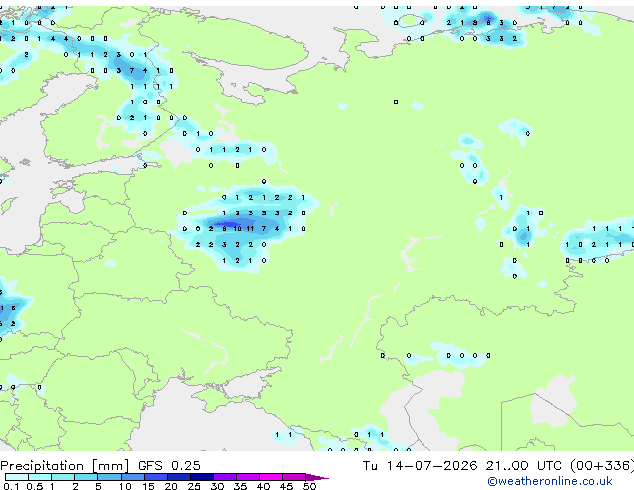Pick the 15–20 mm blue legend swatch
Viewport: 634px width, 490px height.
point(155,477)
